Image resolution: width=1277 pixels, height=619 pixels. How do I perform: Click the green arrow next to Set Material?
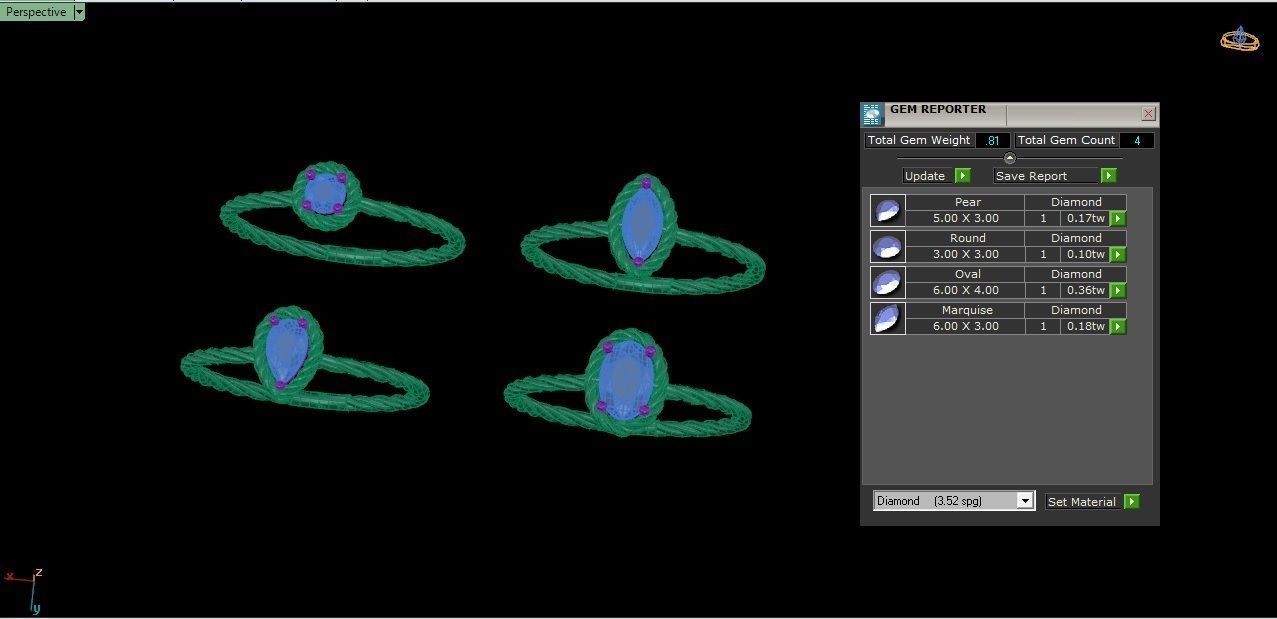1131,502
